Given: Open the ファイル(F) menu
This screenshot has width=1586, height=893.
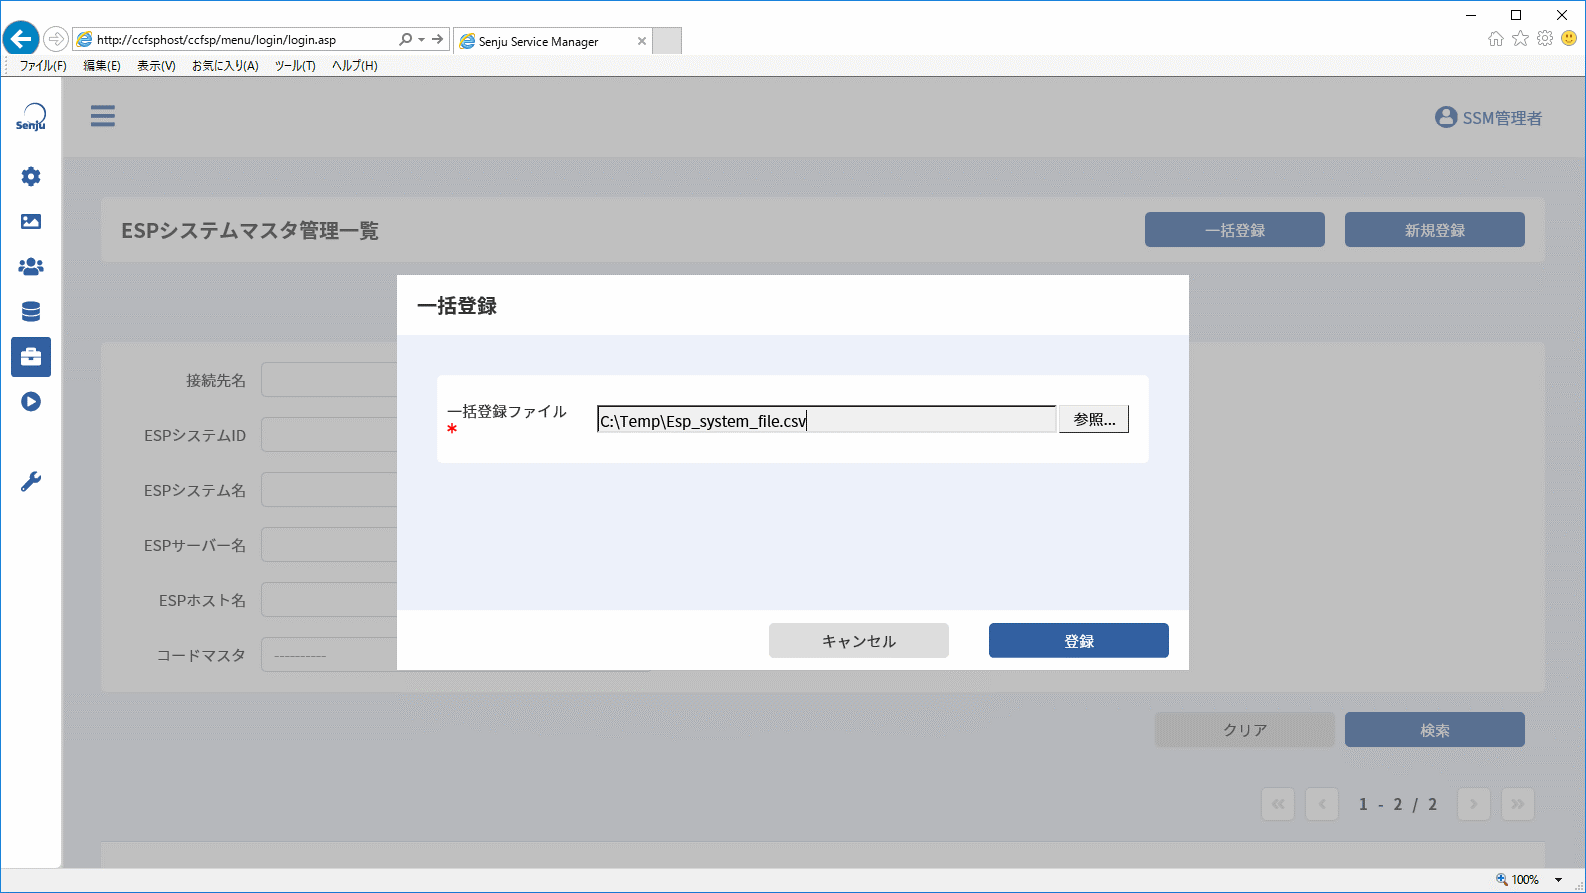Looking at the screenshot, I should [x=43, y=66].
